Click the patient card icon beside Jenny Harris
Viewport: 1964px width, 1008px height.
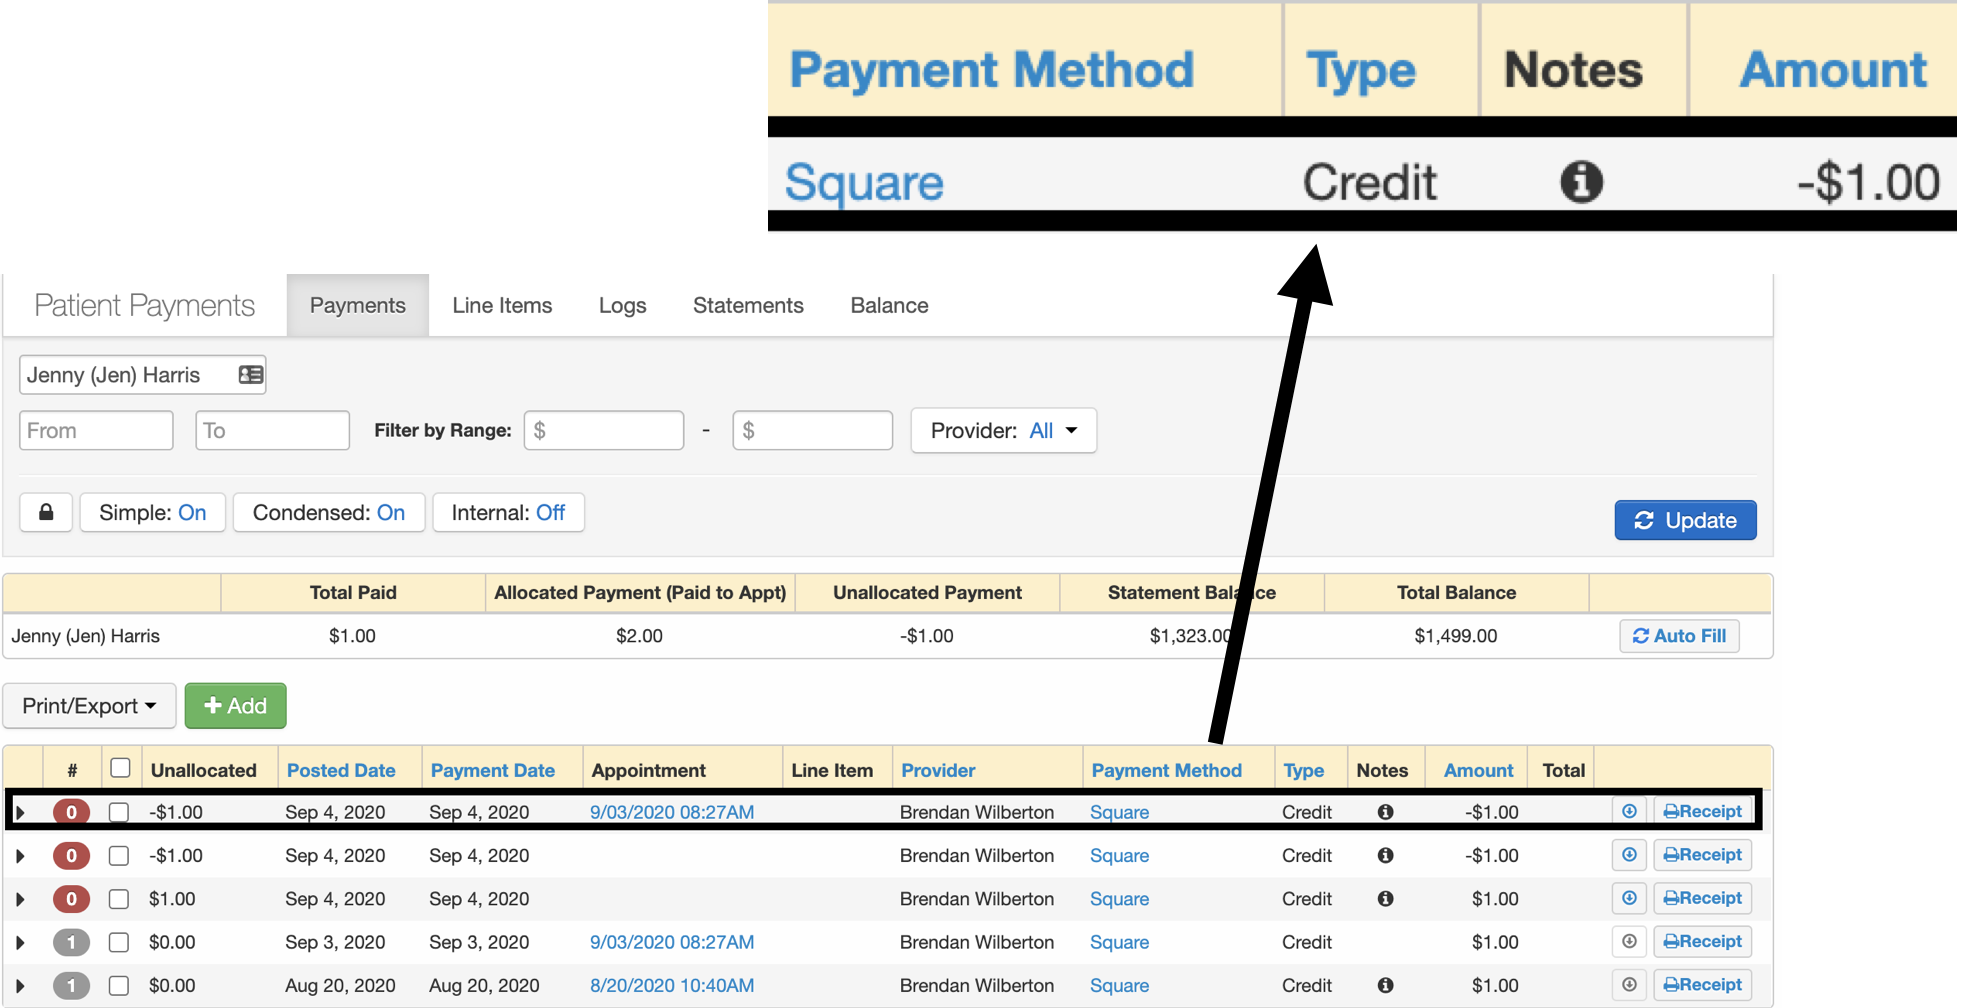click(250, 375)
